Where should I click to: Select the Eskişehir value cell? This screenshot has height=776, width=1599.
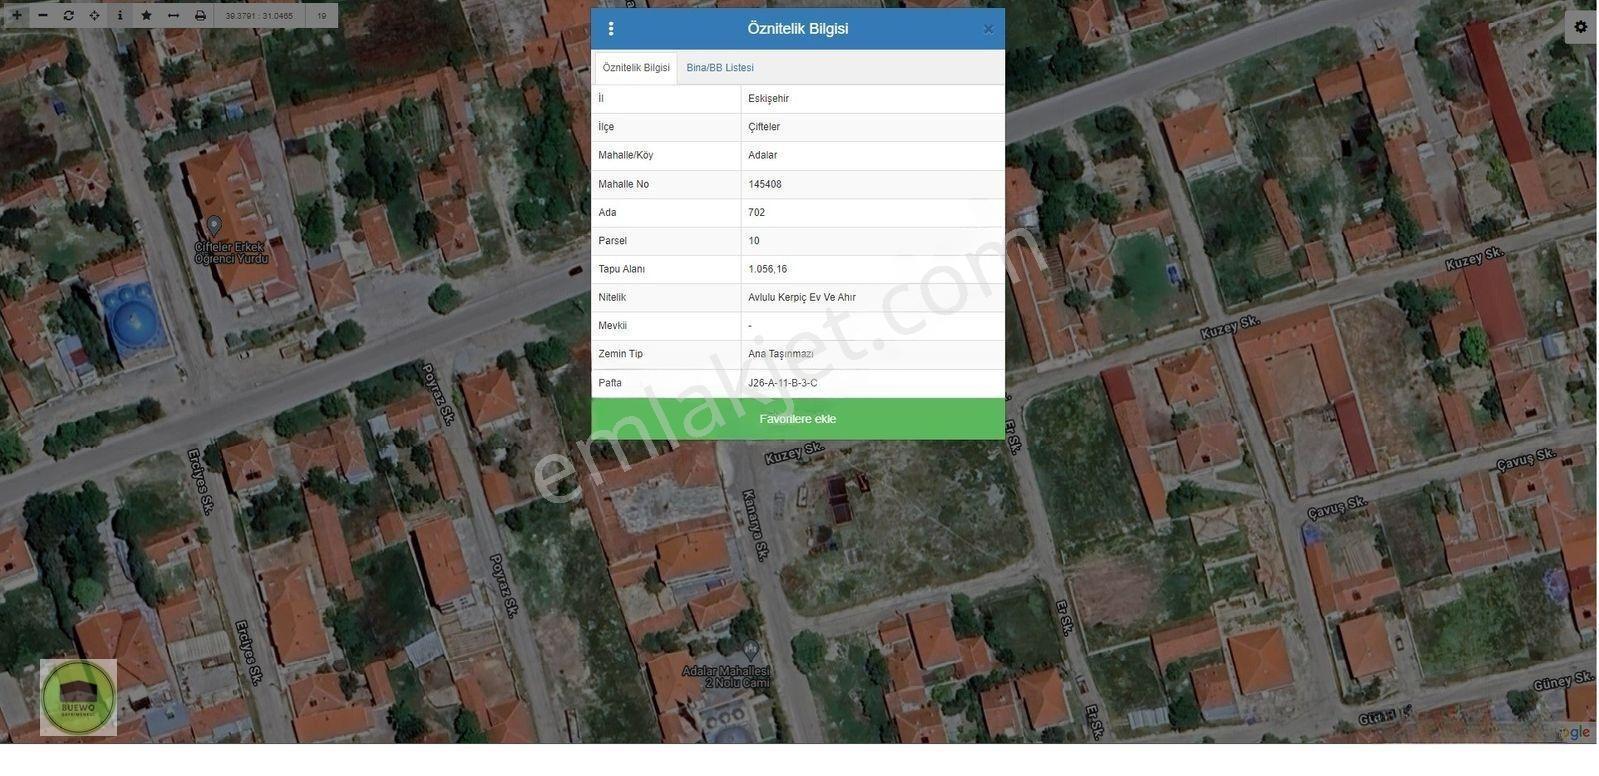pos(873,99)
